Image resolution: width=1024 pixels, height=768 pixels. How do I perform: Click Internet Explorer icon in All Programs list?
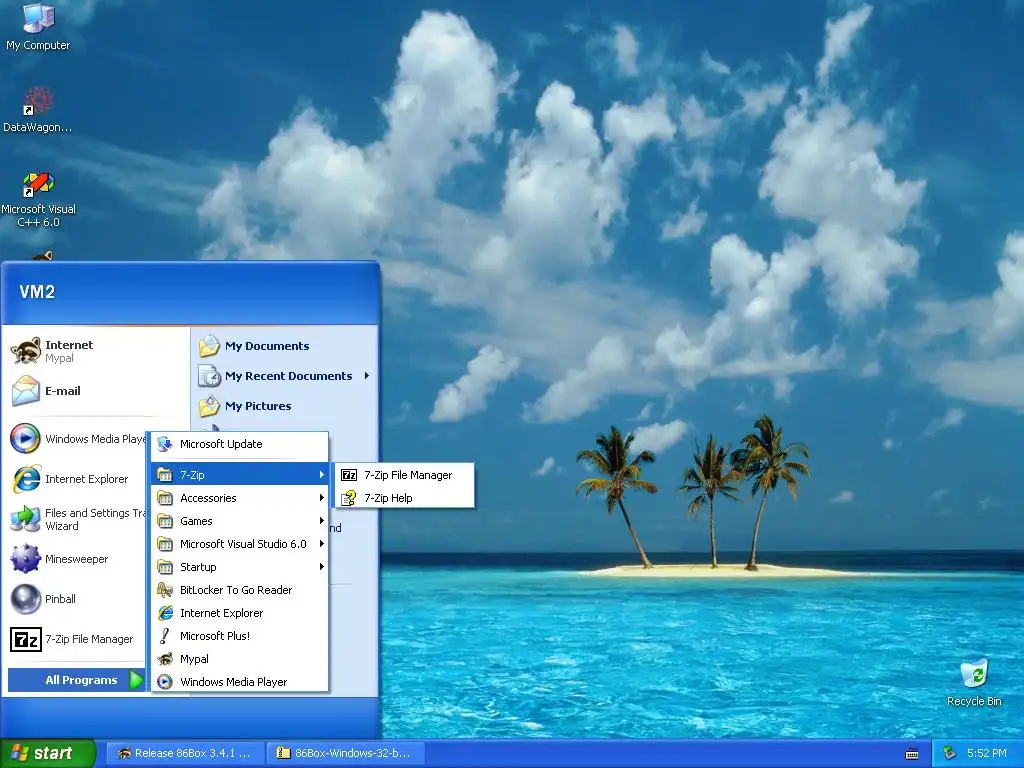(165, 613)
